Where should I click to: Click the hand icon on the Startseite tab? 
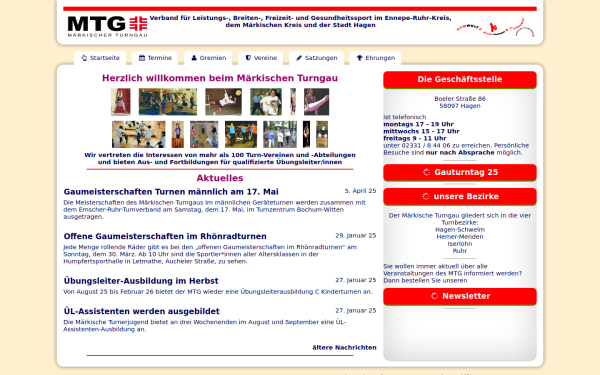click(x=84, y=58)
